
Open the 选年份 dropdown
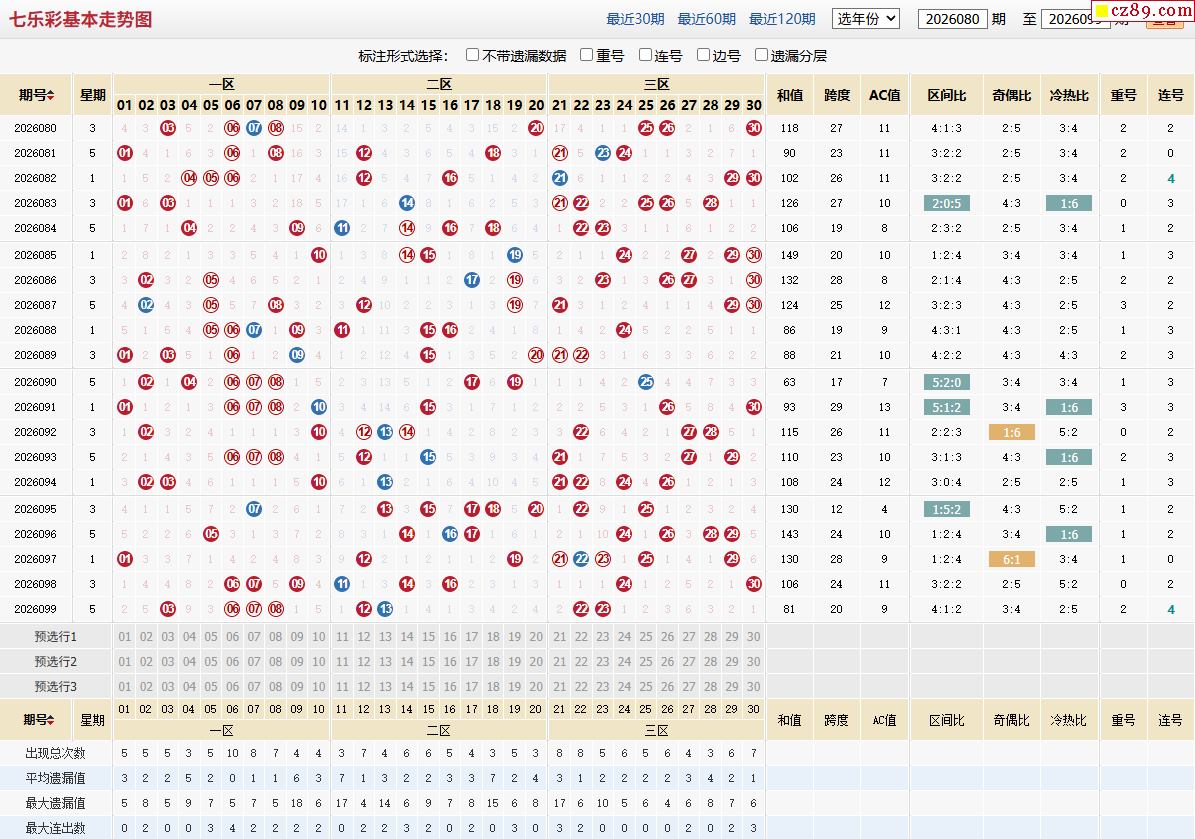(866, 19)
